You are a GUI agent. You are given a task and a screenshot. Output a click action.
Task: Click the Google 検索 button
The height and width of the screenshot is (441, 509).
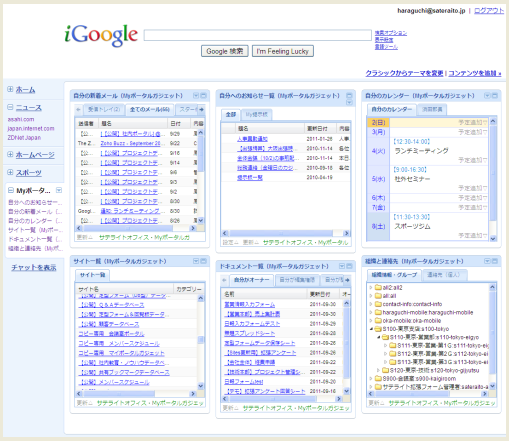click(225, 51)
